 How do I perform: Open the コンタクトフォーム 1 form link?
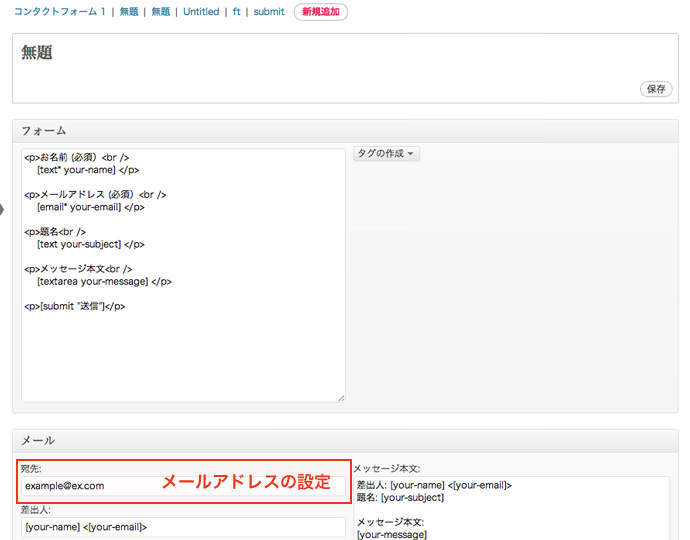(59, 12)
